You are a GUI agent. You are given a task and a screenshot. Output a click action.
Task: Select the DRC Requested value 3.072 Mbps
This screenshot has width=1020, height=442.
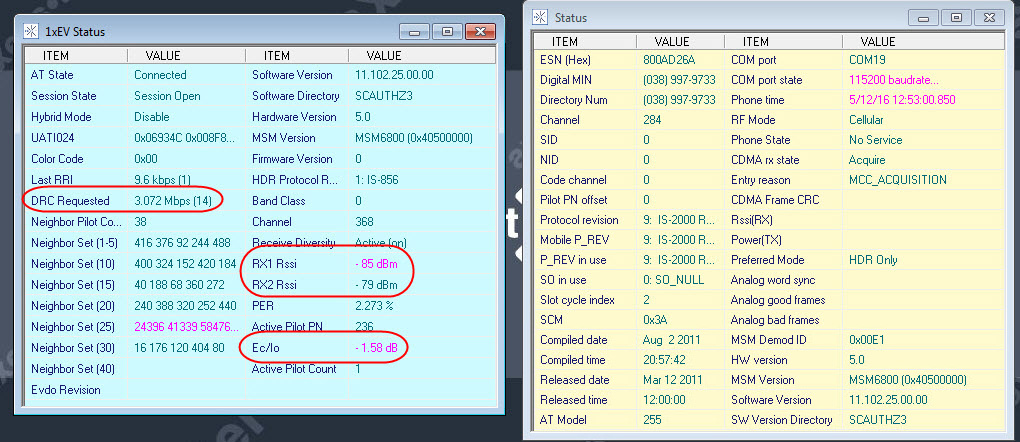tap(174, 200)
